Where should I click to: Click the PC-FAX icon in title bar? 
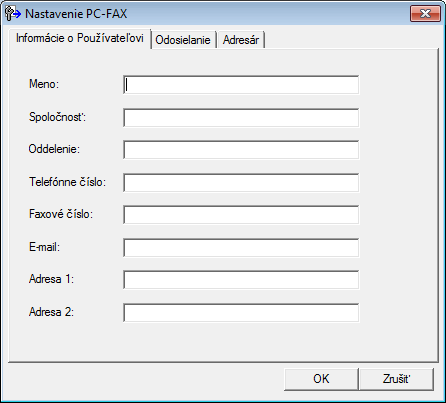click(x=13, y=14)
